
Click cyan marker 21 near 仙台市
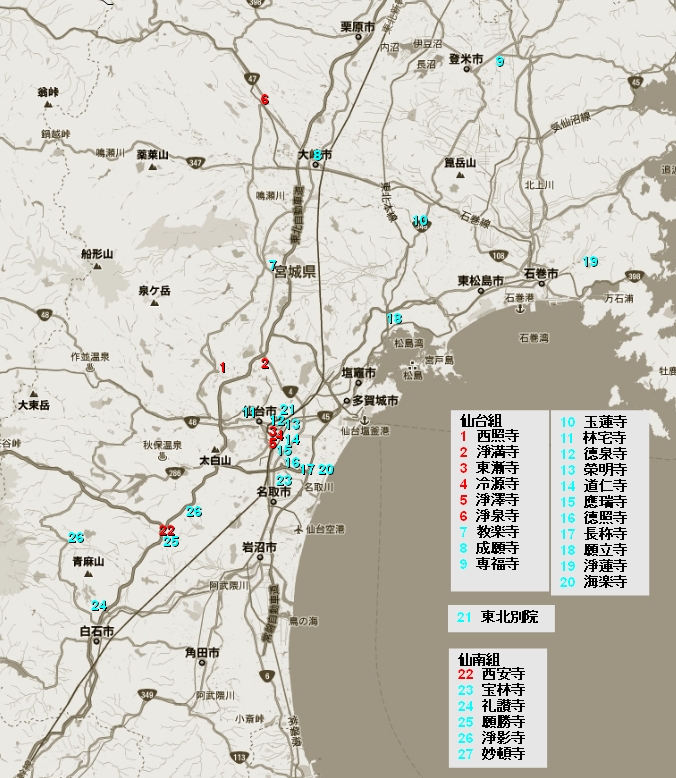click(287, 410)
